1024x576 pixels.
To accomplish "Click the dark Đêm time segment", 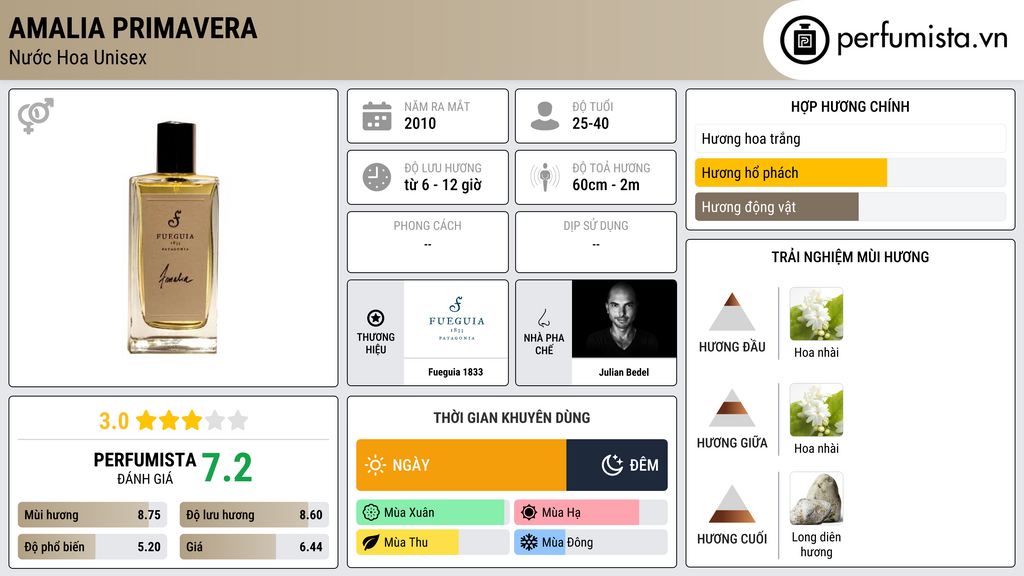I will click(x=617, y=465).
